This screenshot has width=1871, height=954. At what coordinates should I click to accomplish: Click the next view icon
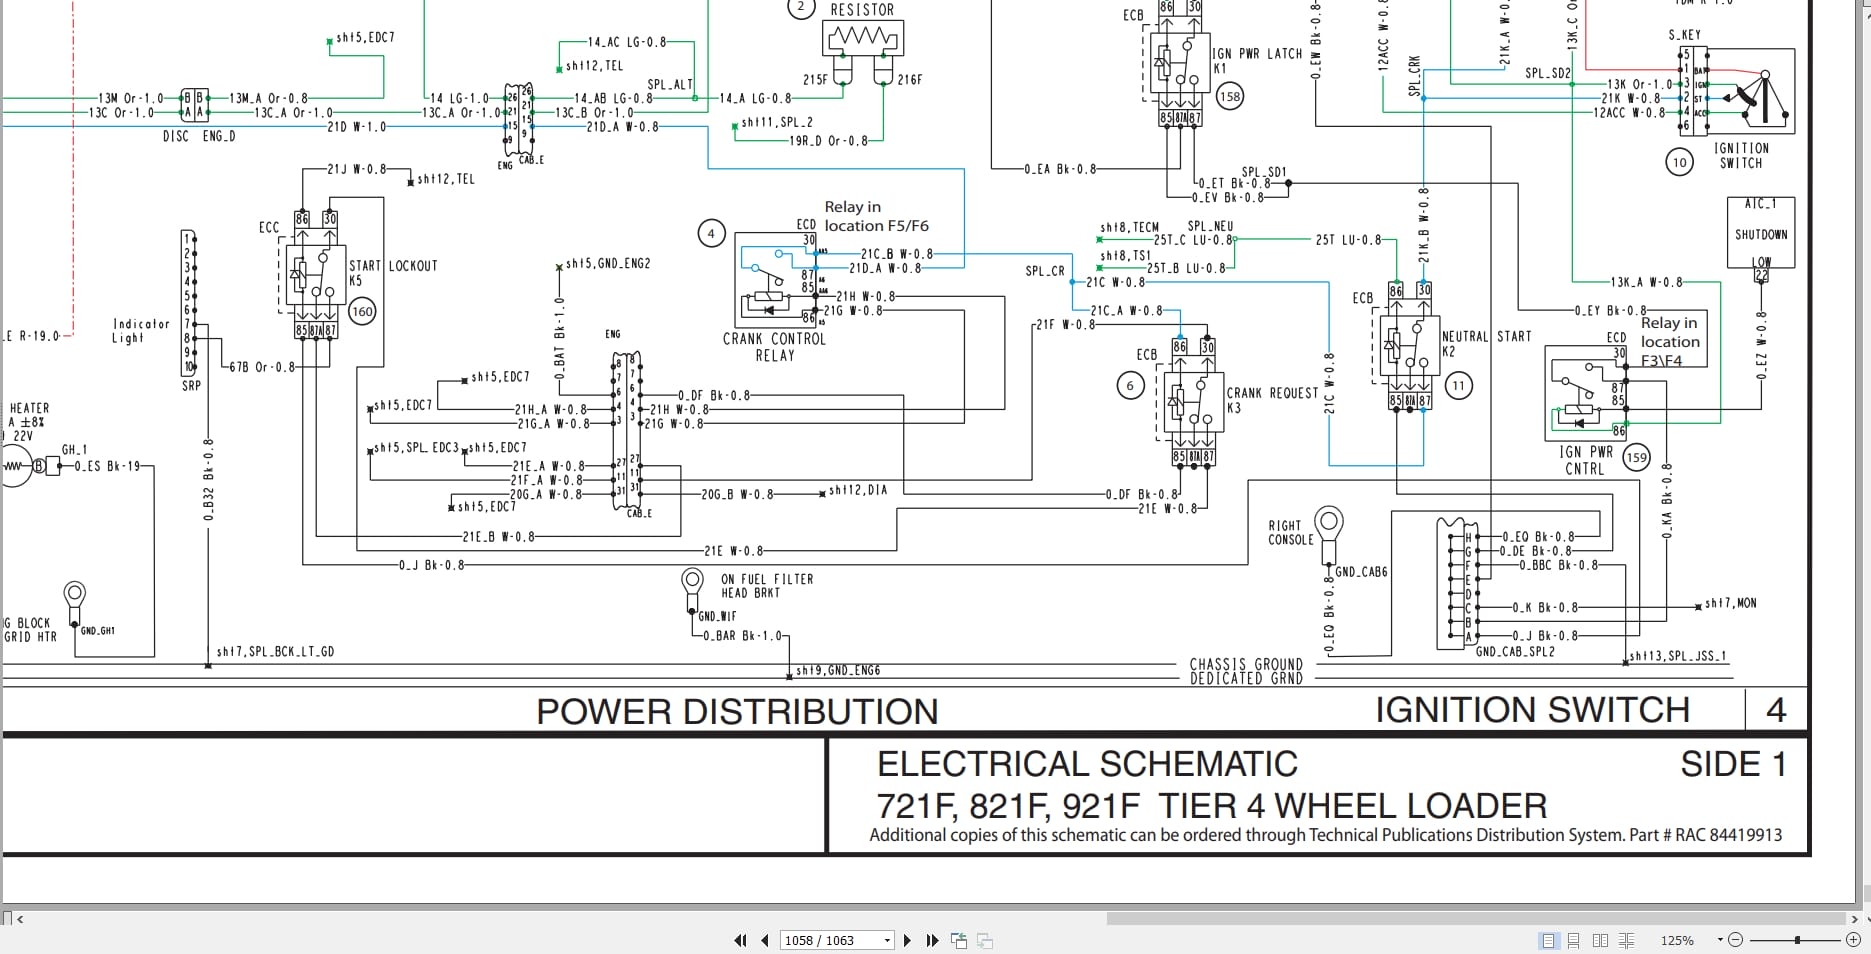[x=985, y=940]
